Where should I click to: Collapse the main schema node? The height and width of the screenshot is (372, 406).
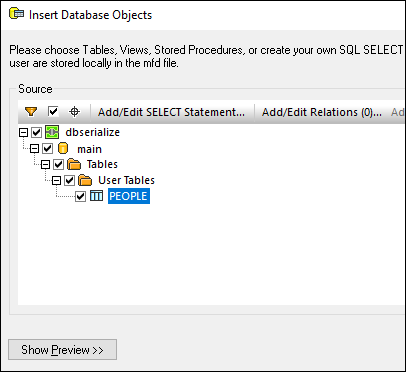(34, 149)
